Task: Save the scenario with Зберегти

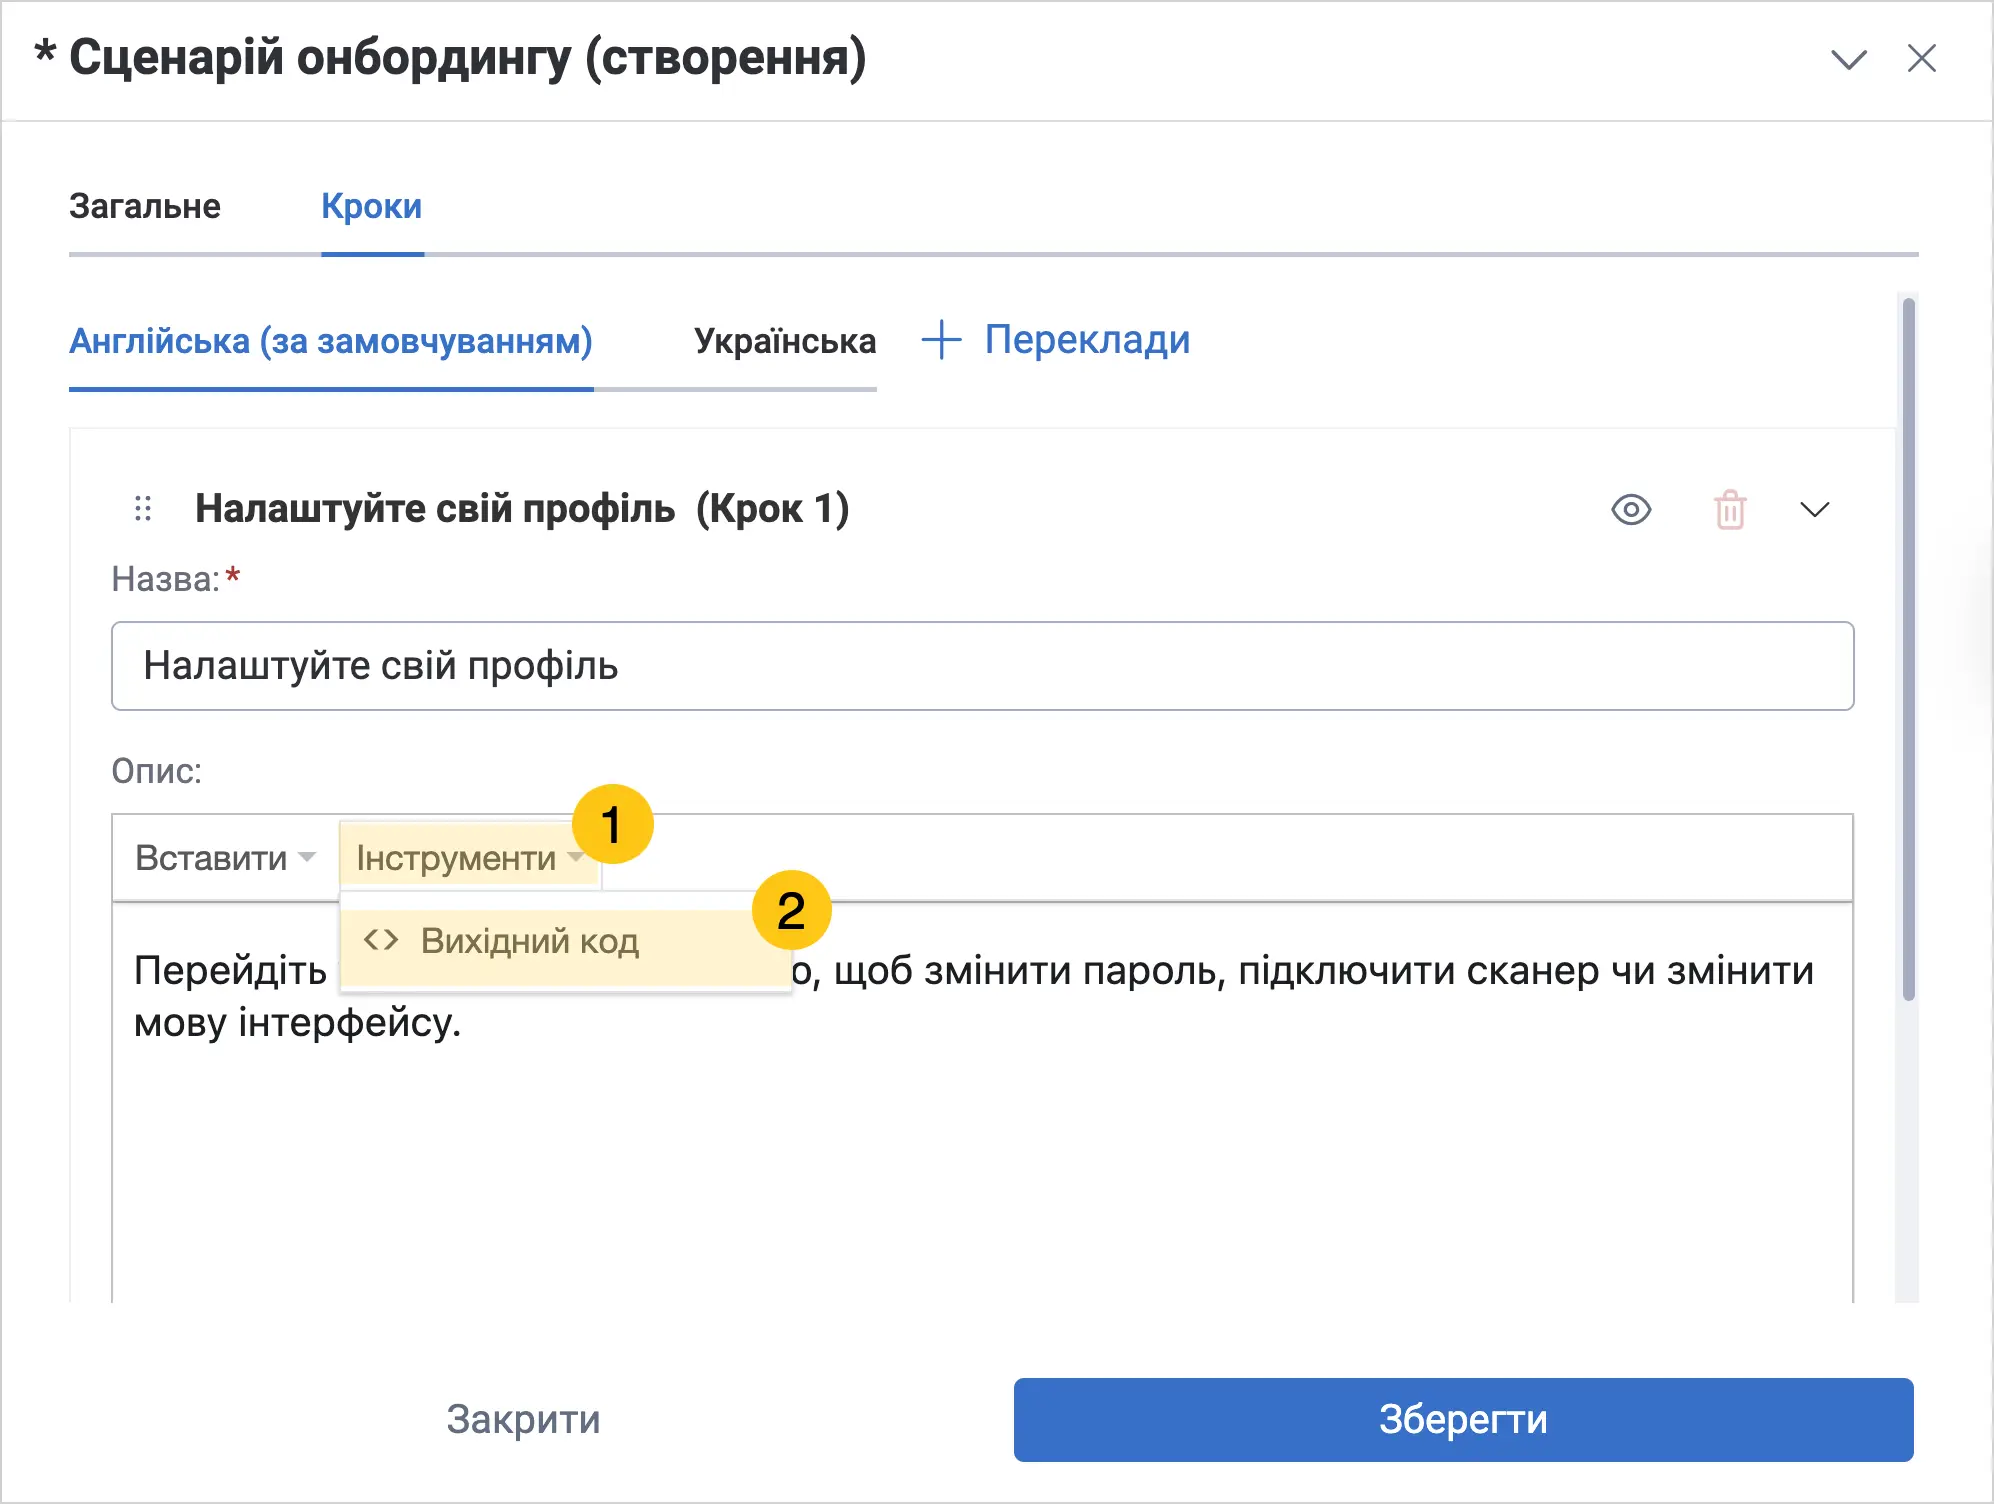Action: tap(1463, 1419)
